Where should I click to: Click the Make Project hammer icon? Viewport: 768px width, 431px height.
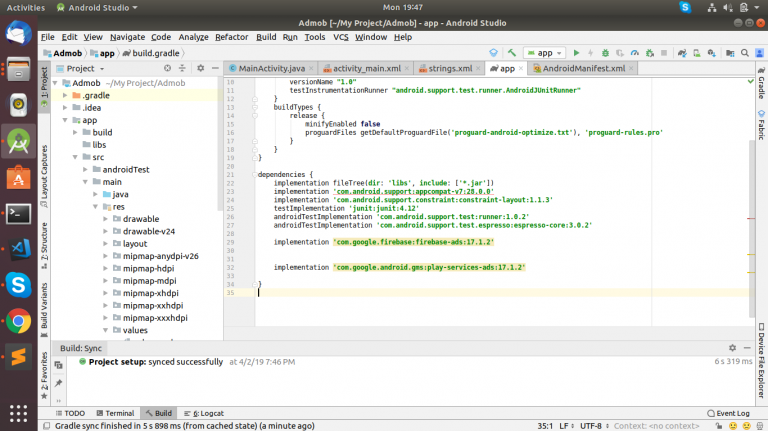tap(511, 53)
